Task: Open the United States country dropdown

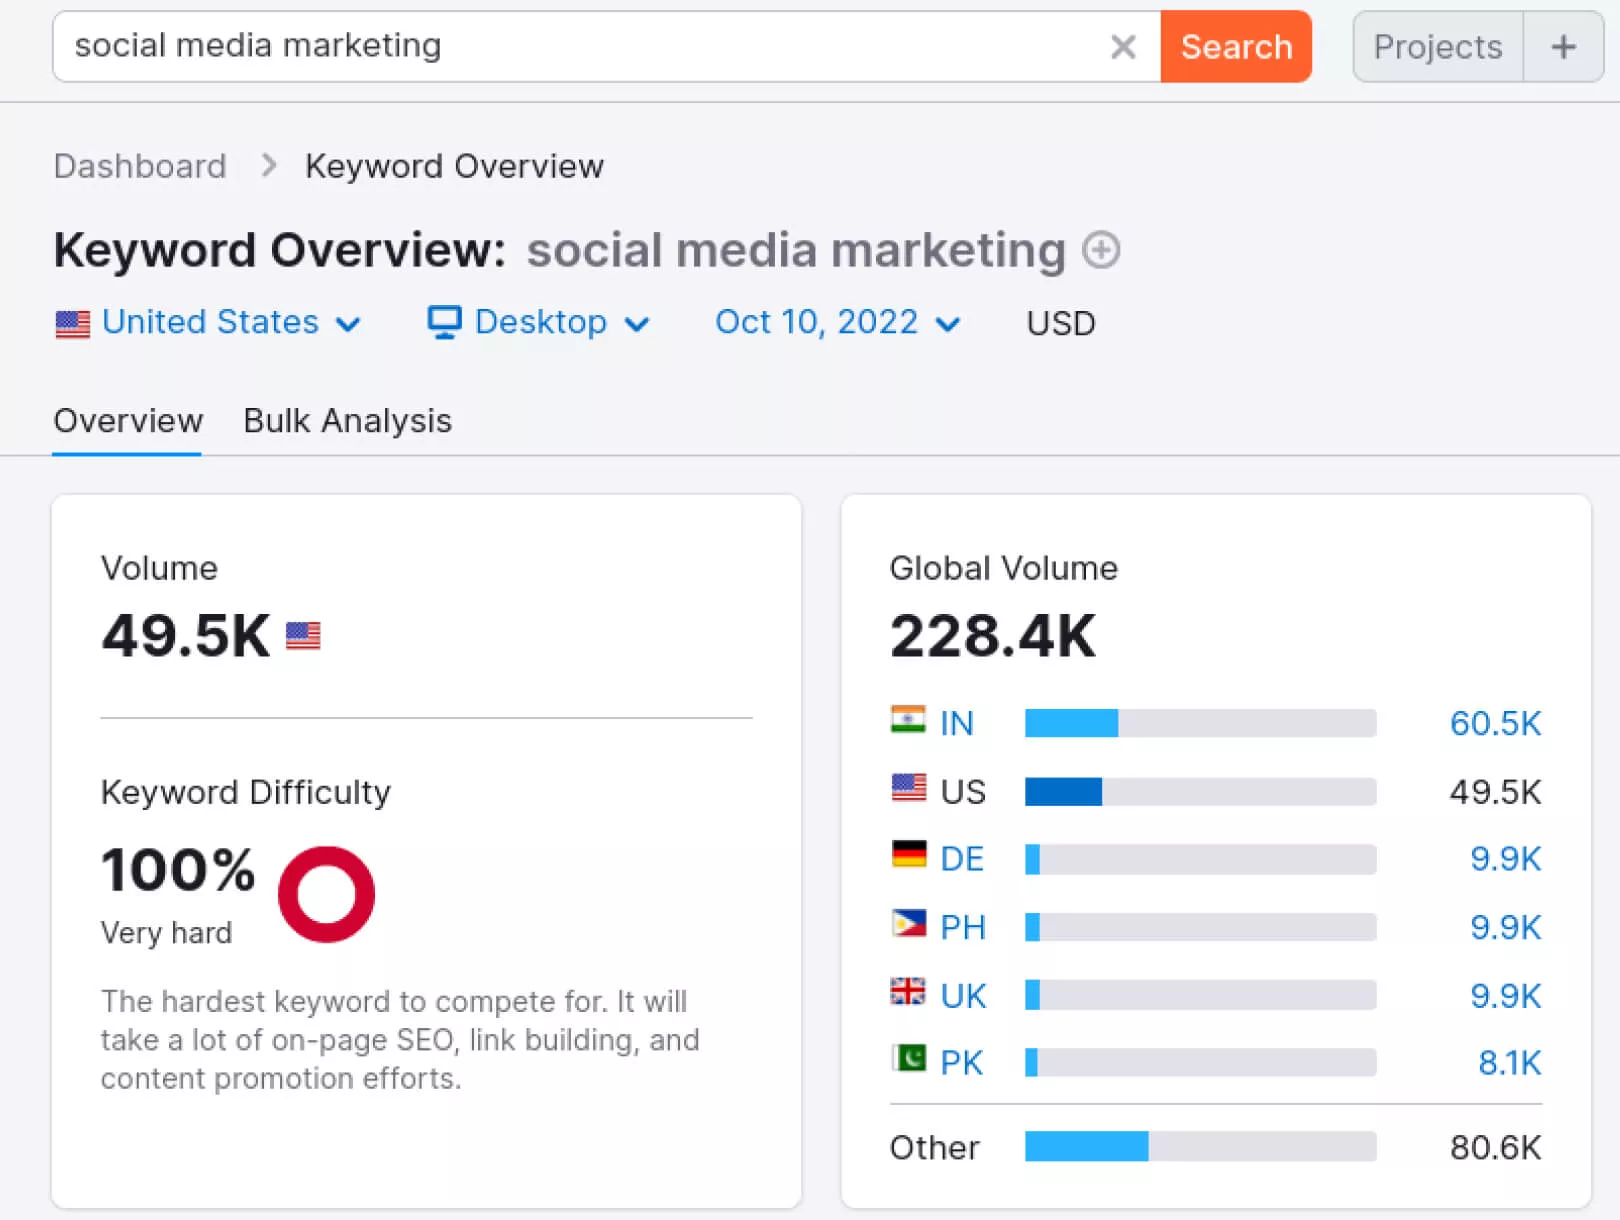Action: tap(208, 323)
